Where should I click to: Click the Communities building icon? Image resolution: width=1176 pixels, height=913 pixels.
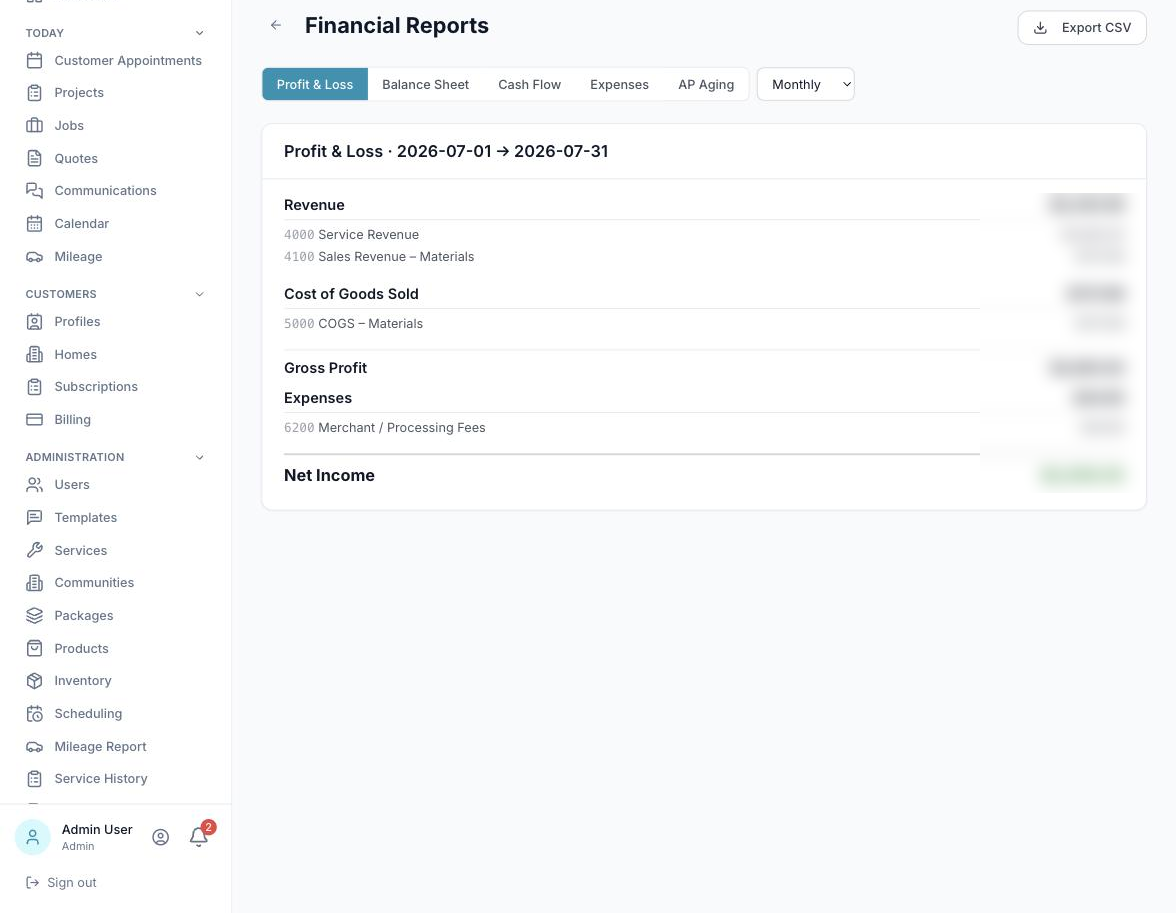(34, 583)
